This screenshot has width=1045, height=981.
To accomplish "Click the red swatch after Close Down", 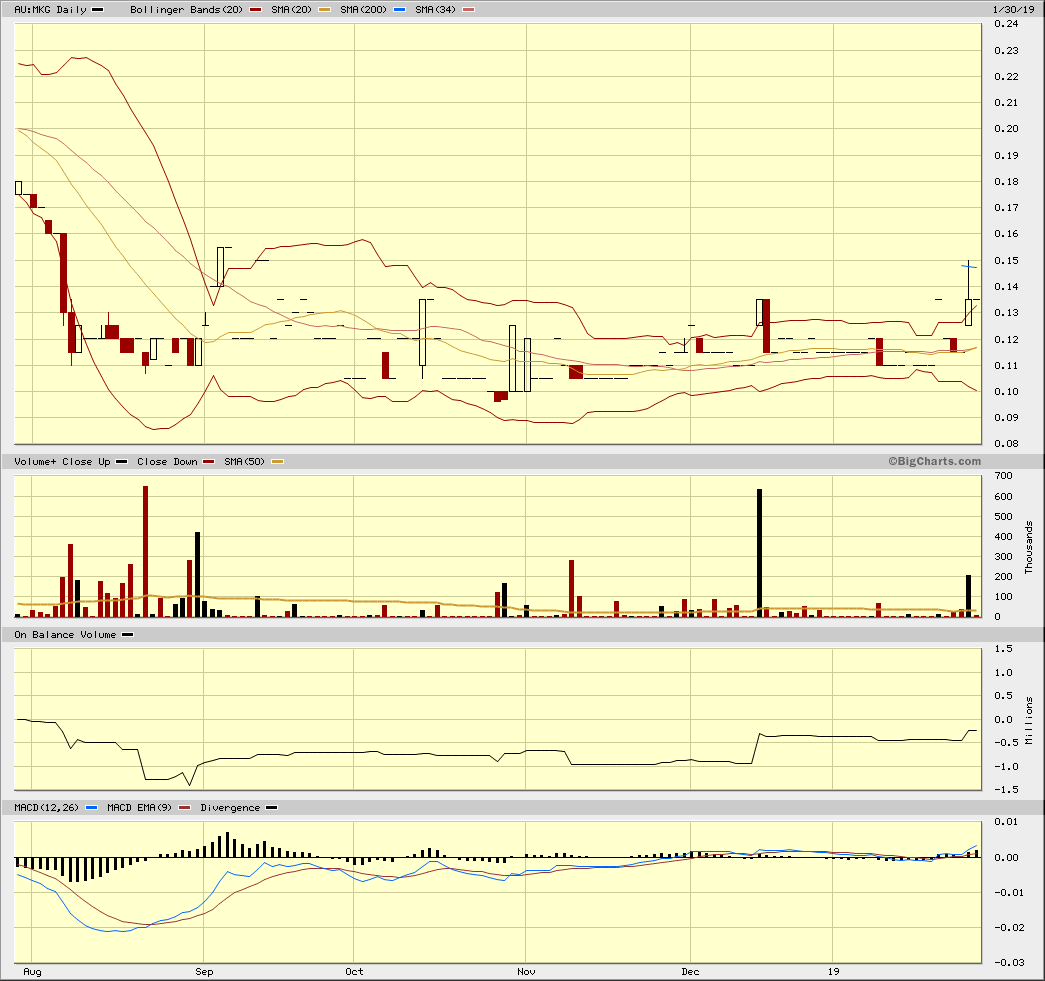I will 209,462.
